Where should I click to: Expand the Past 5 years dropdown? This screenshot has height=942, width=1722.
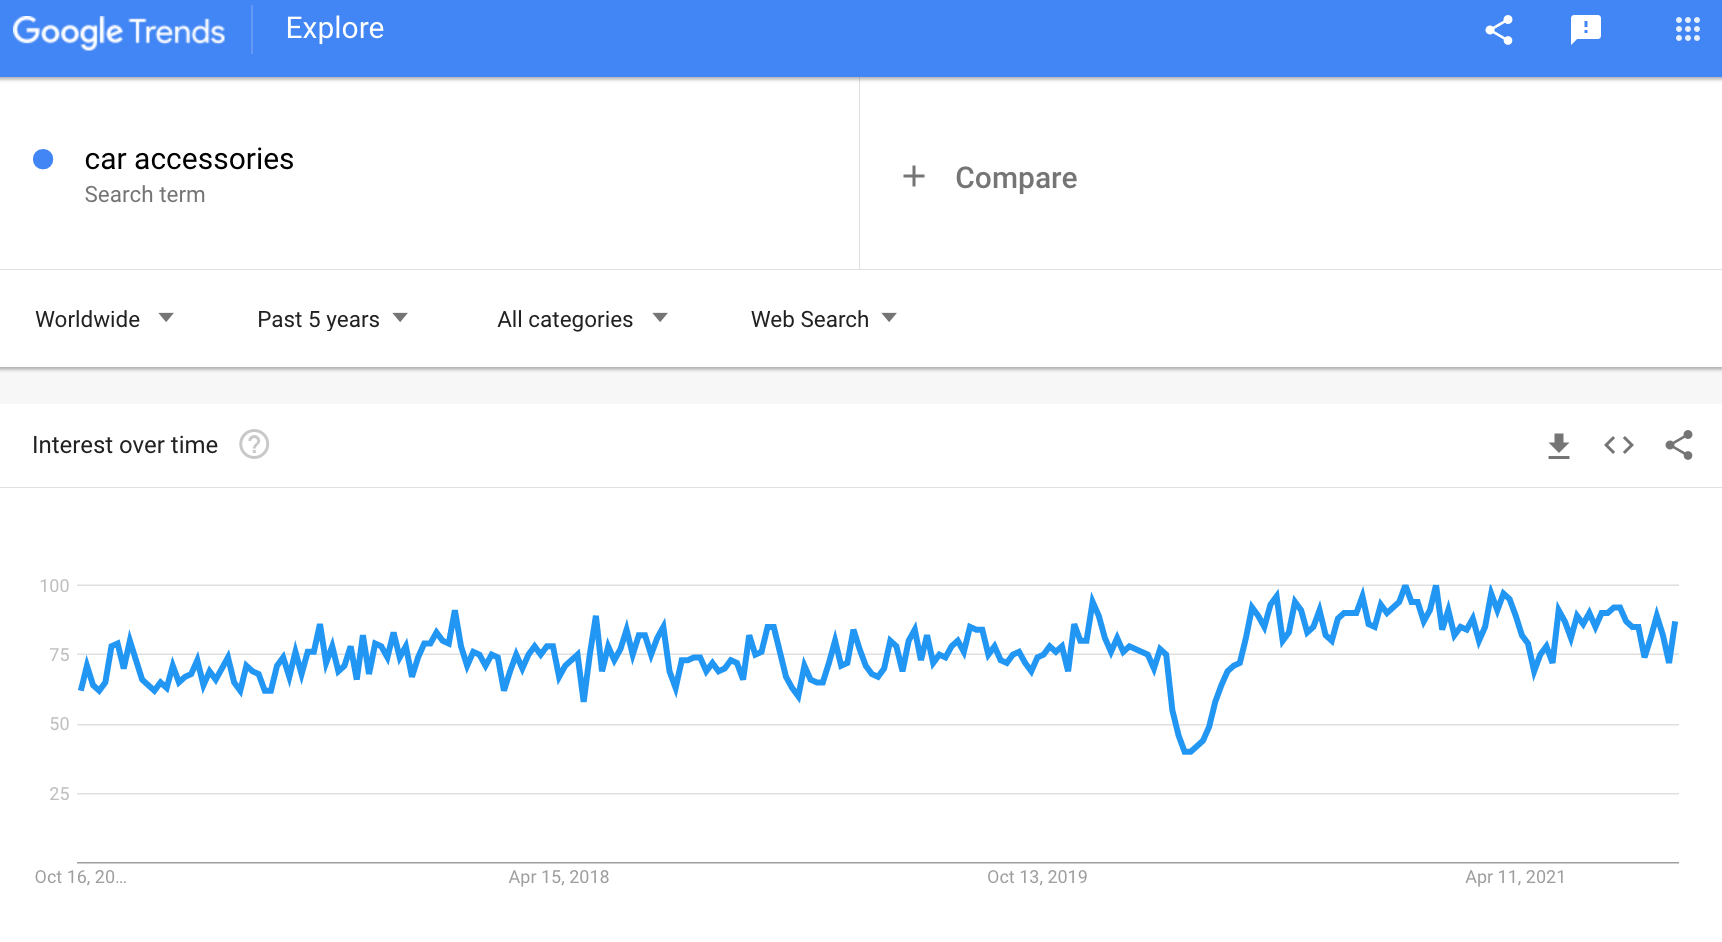pos(332,319)
